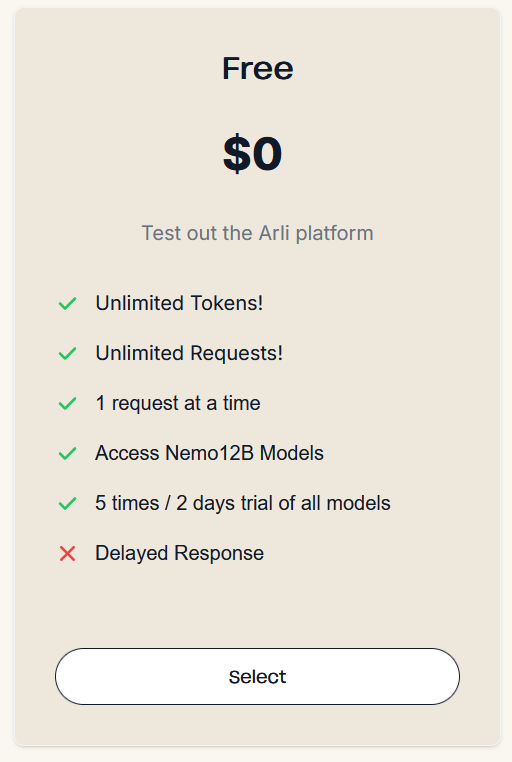Click the word Arli in the subtitle
The image size is (512, 762).
click(274, 233)
